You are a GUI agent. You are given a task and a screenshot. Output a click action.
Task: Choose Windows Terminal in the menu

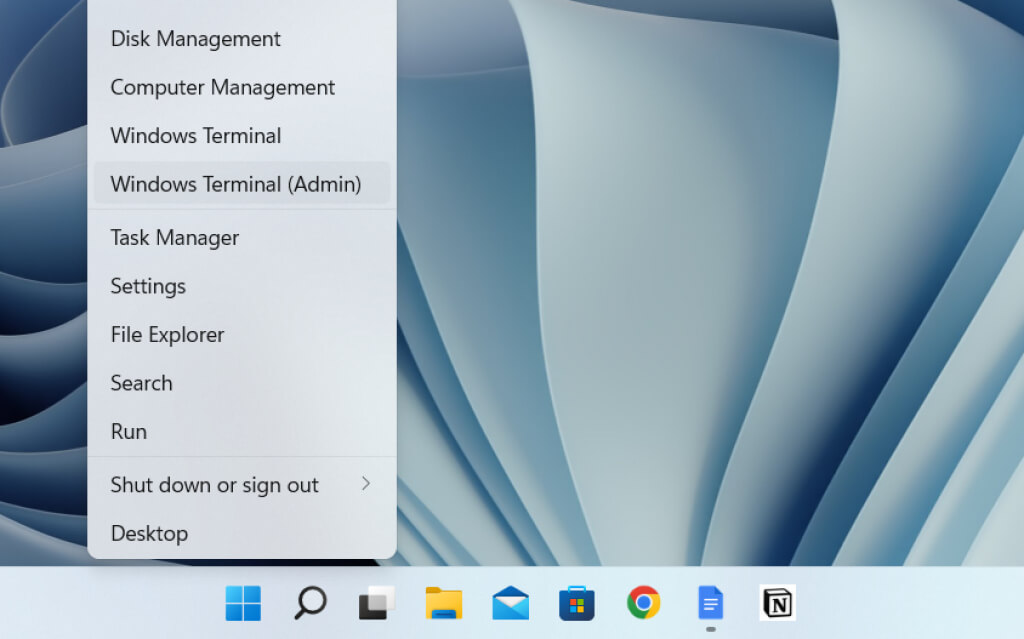[x=242, y=135]
